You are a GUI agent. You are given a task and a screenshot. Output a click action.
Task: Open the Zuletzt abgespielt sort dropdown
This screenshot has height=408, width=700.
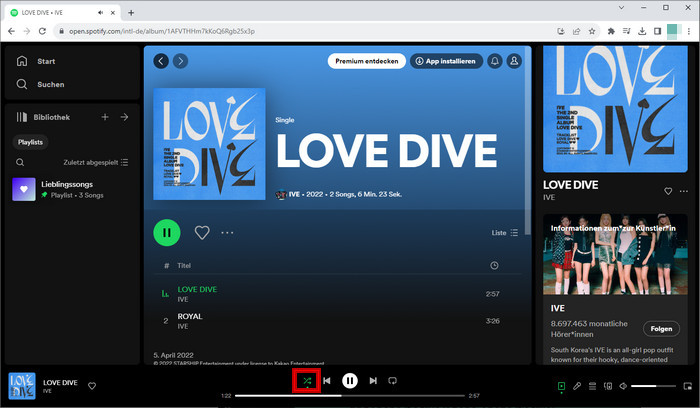click(96, 162)
